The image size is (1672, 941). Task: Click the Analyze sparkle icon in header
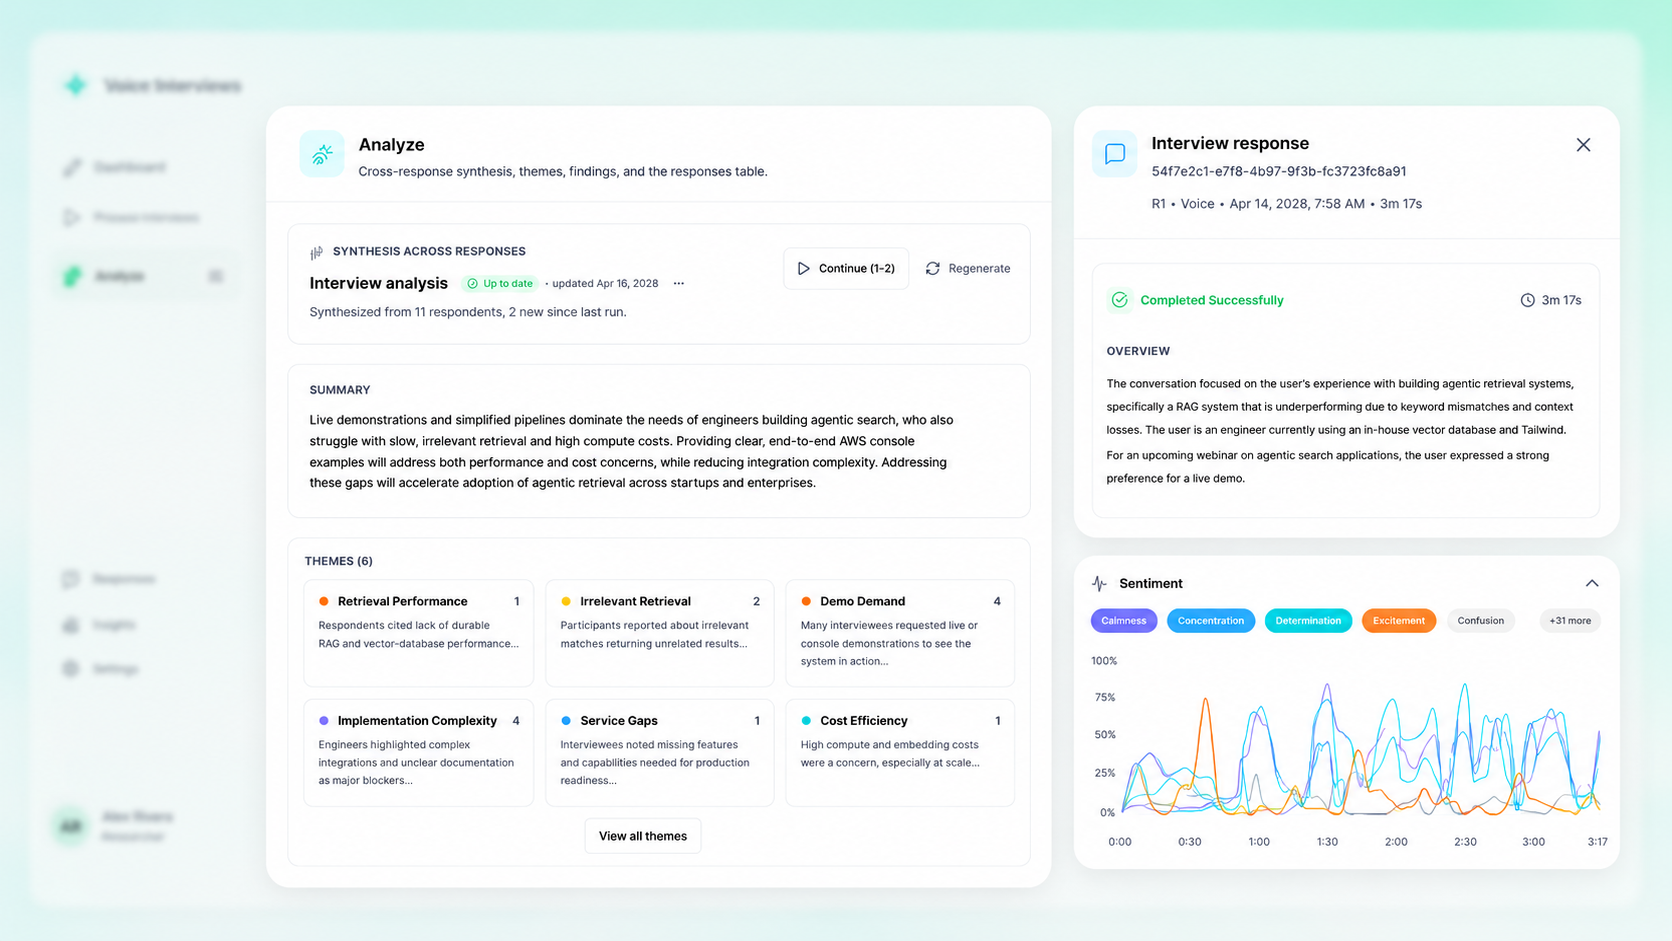322,154
